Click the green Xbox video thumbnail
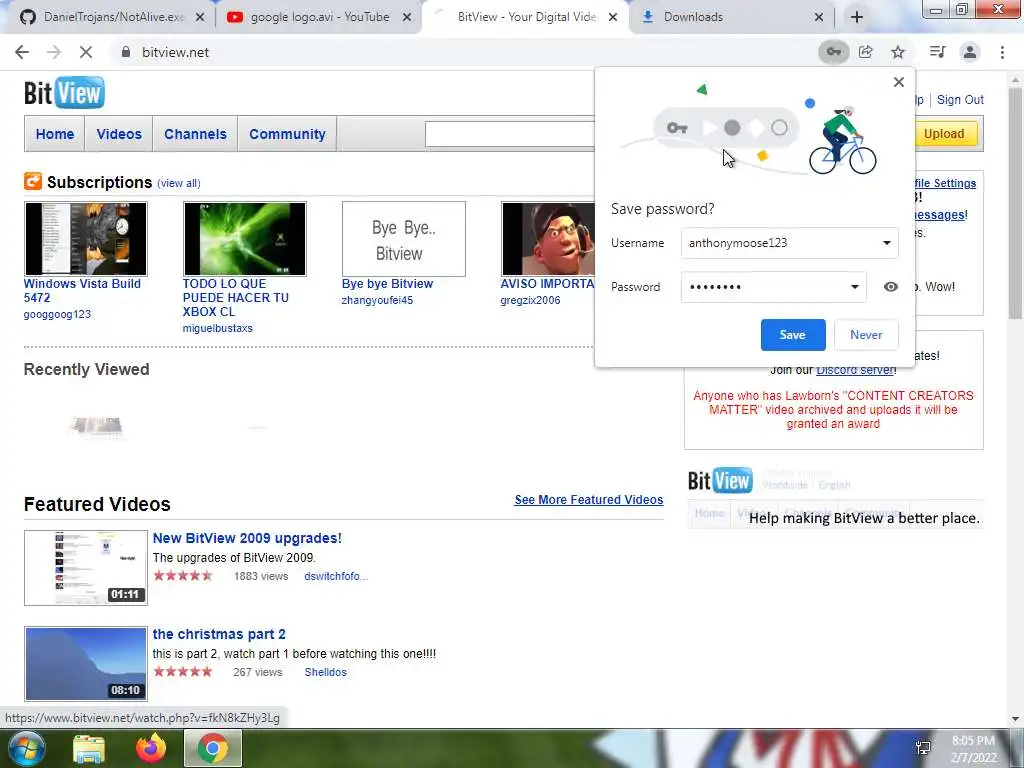 tap(245, 239)
